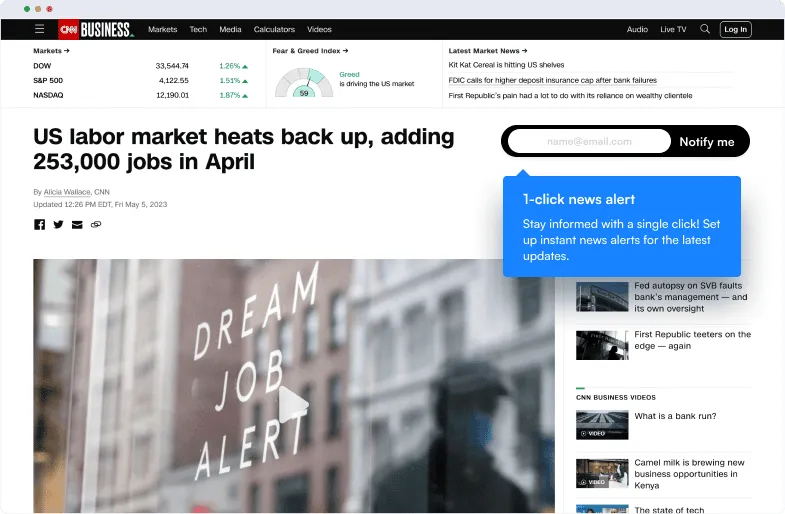The image size is (785, 514).
Task: Click the Fear & Greed gauge
Action: point(304,83)
